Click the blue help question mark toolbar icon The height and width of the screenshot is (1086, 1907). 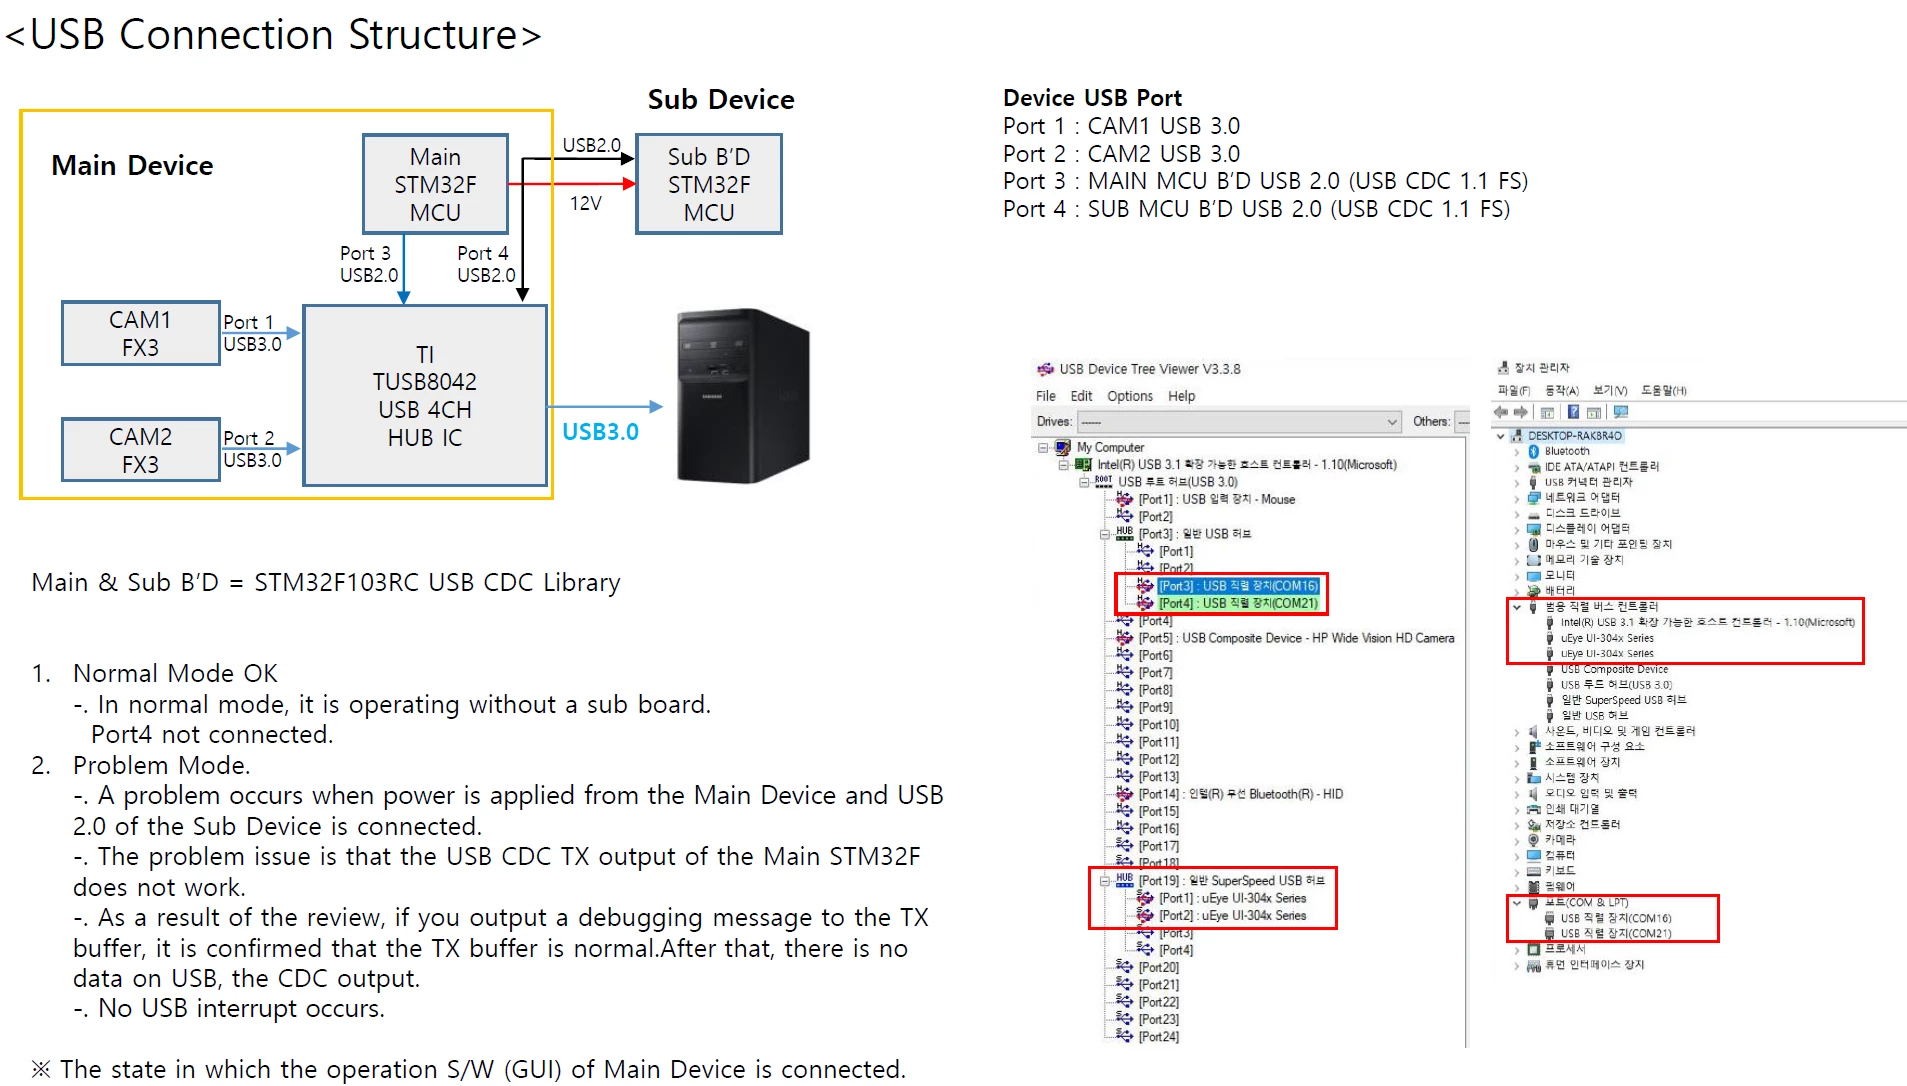point(1573,412)
